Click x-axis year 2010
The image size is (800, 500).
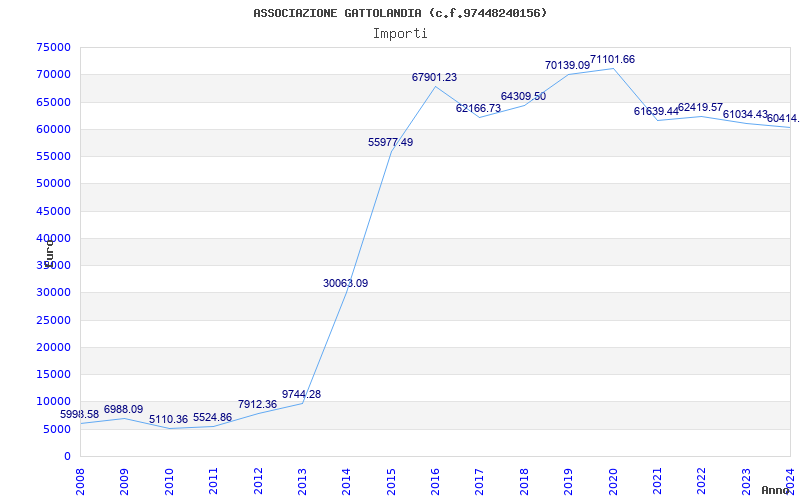tap(169, 482)
